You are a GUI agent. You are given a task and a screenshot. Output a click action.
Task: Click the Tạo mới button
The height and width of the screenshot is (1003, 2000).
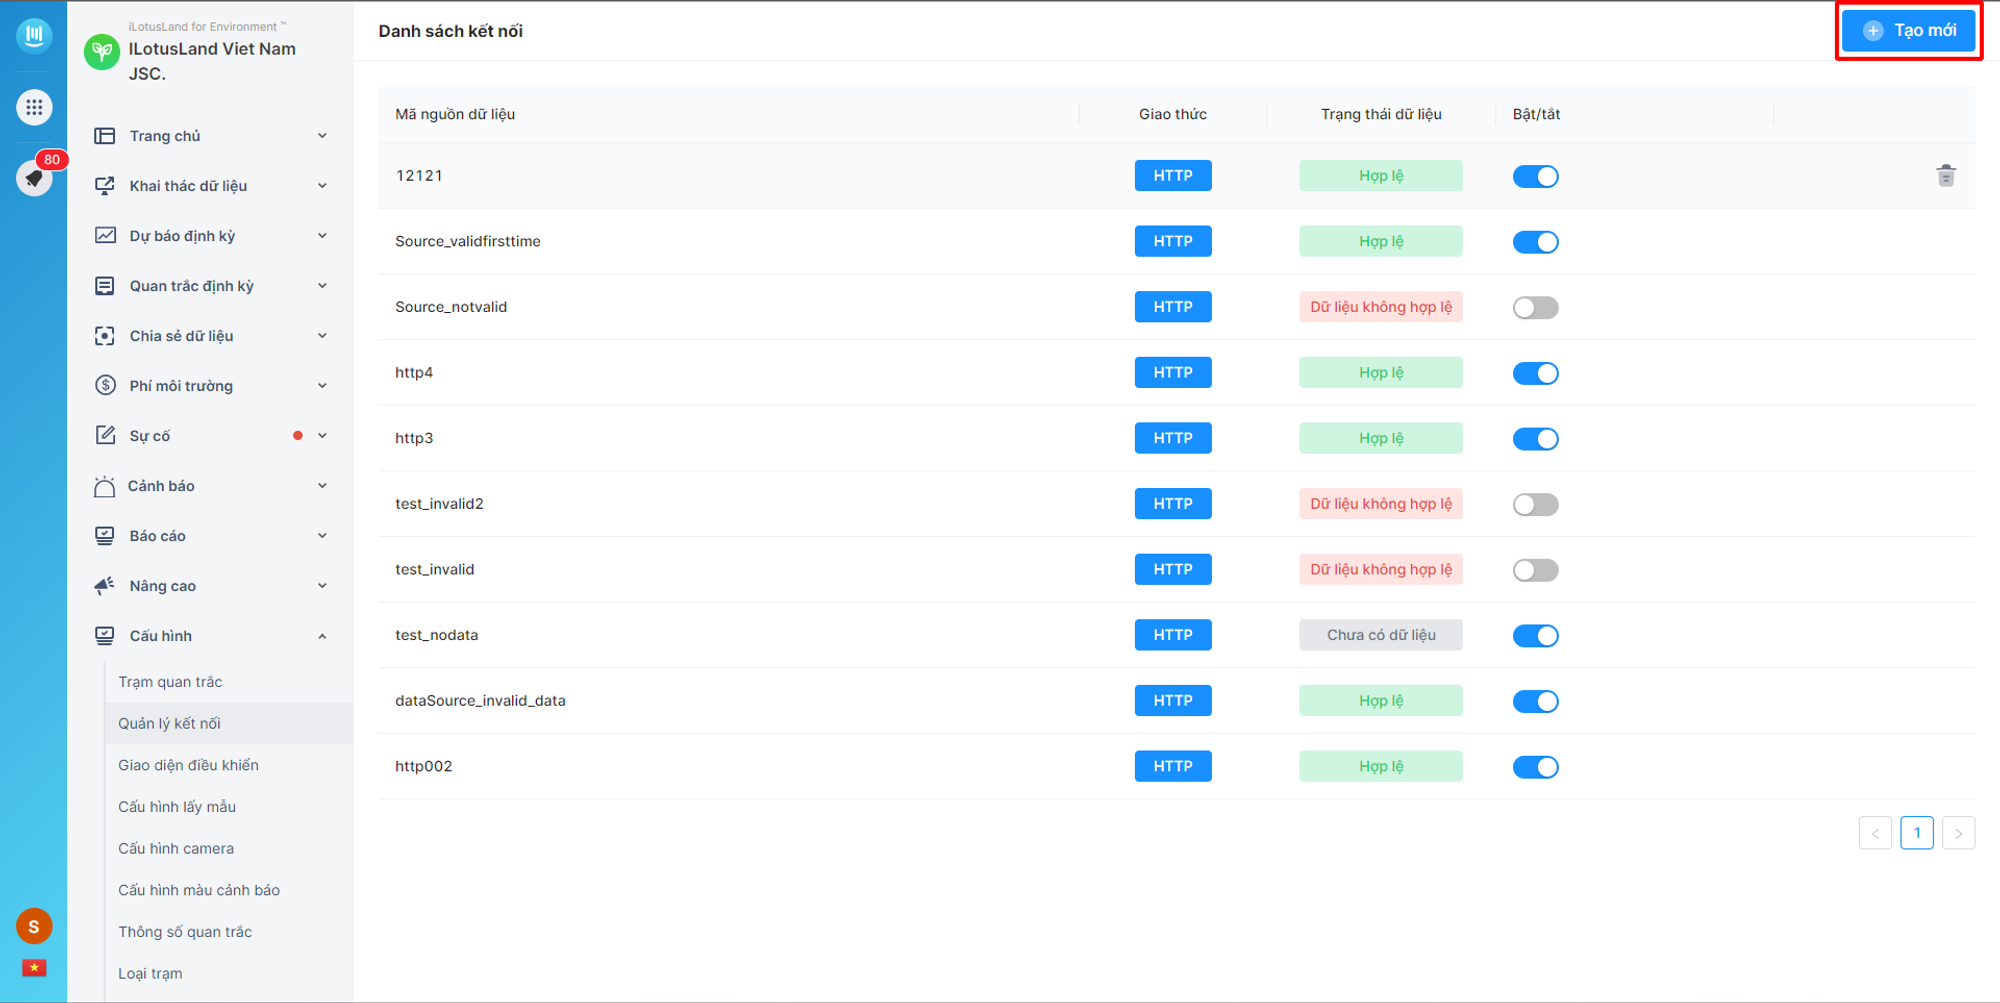(1909, 31)
